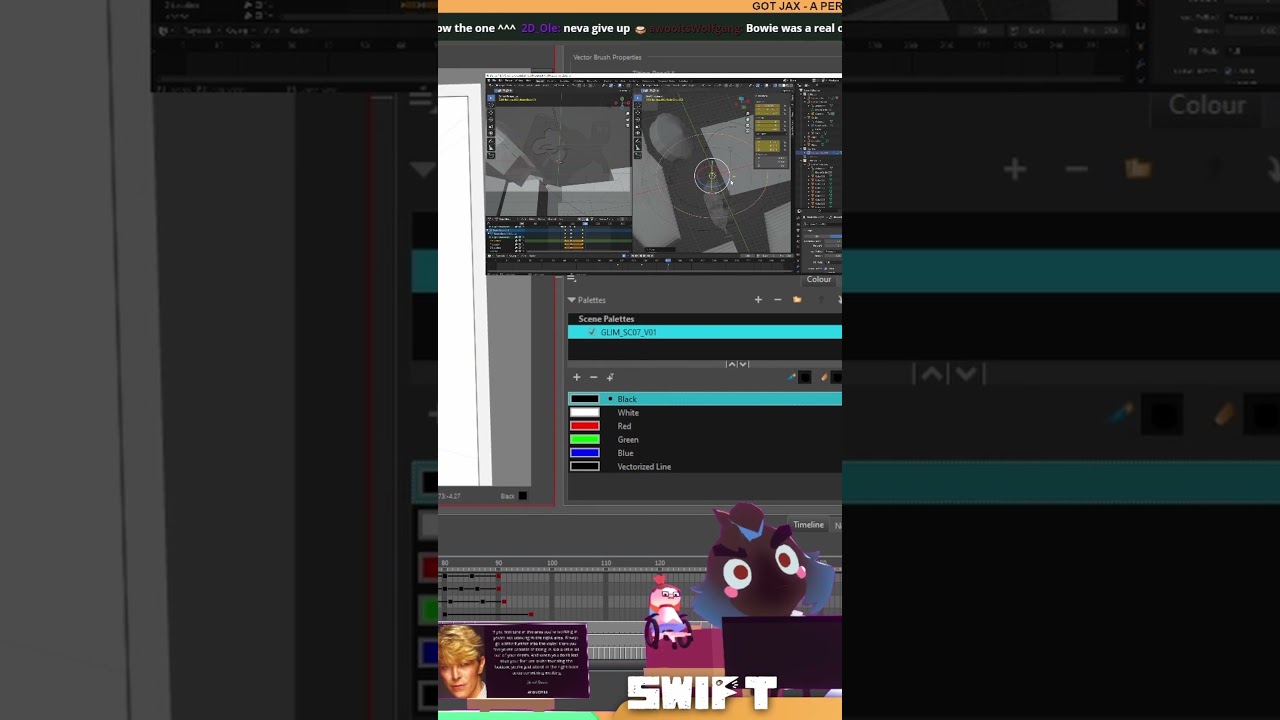Select the Black colour swatch
The image size is (1280, 720).
(x=585, y=399)
